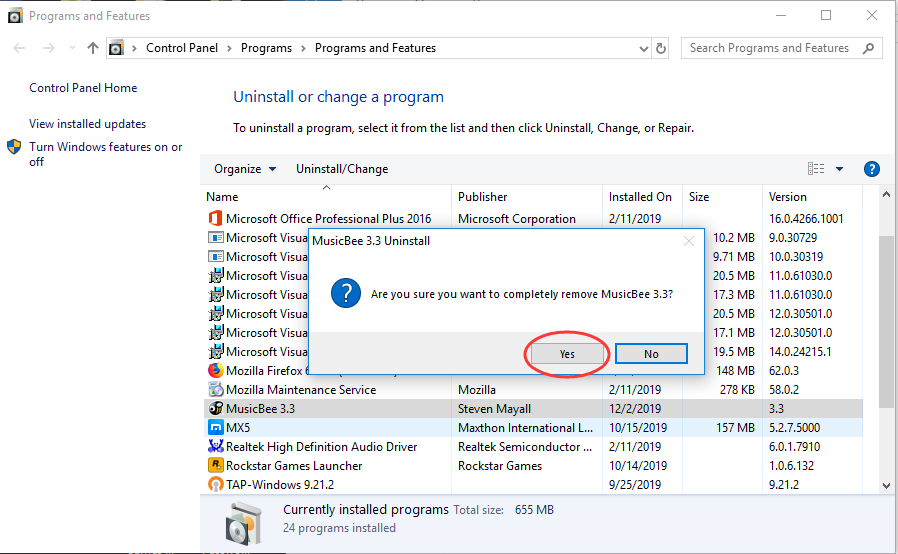Click the Search Programs and Features field
This screenshot has width=898, height=554.
(781, 48)
